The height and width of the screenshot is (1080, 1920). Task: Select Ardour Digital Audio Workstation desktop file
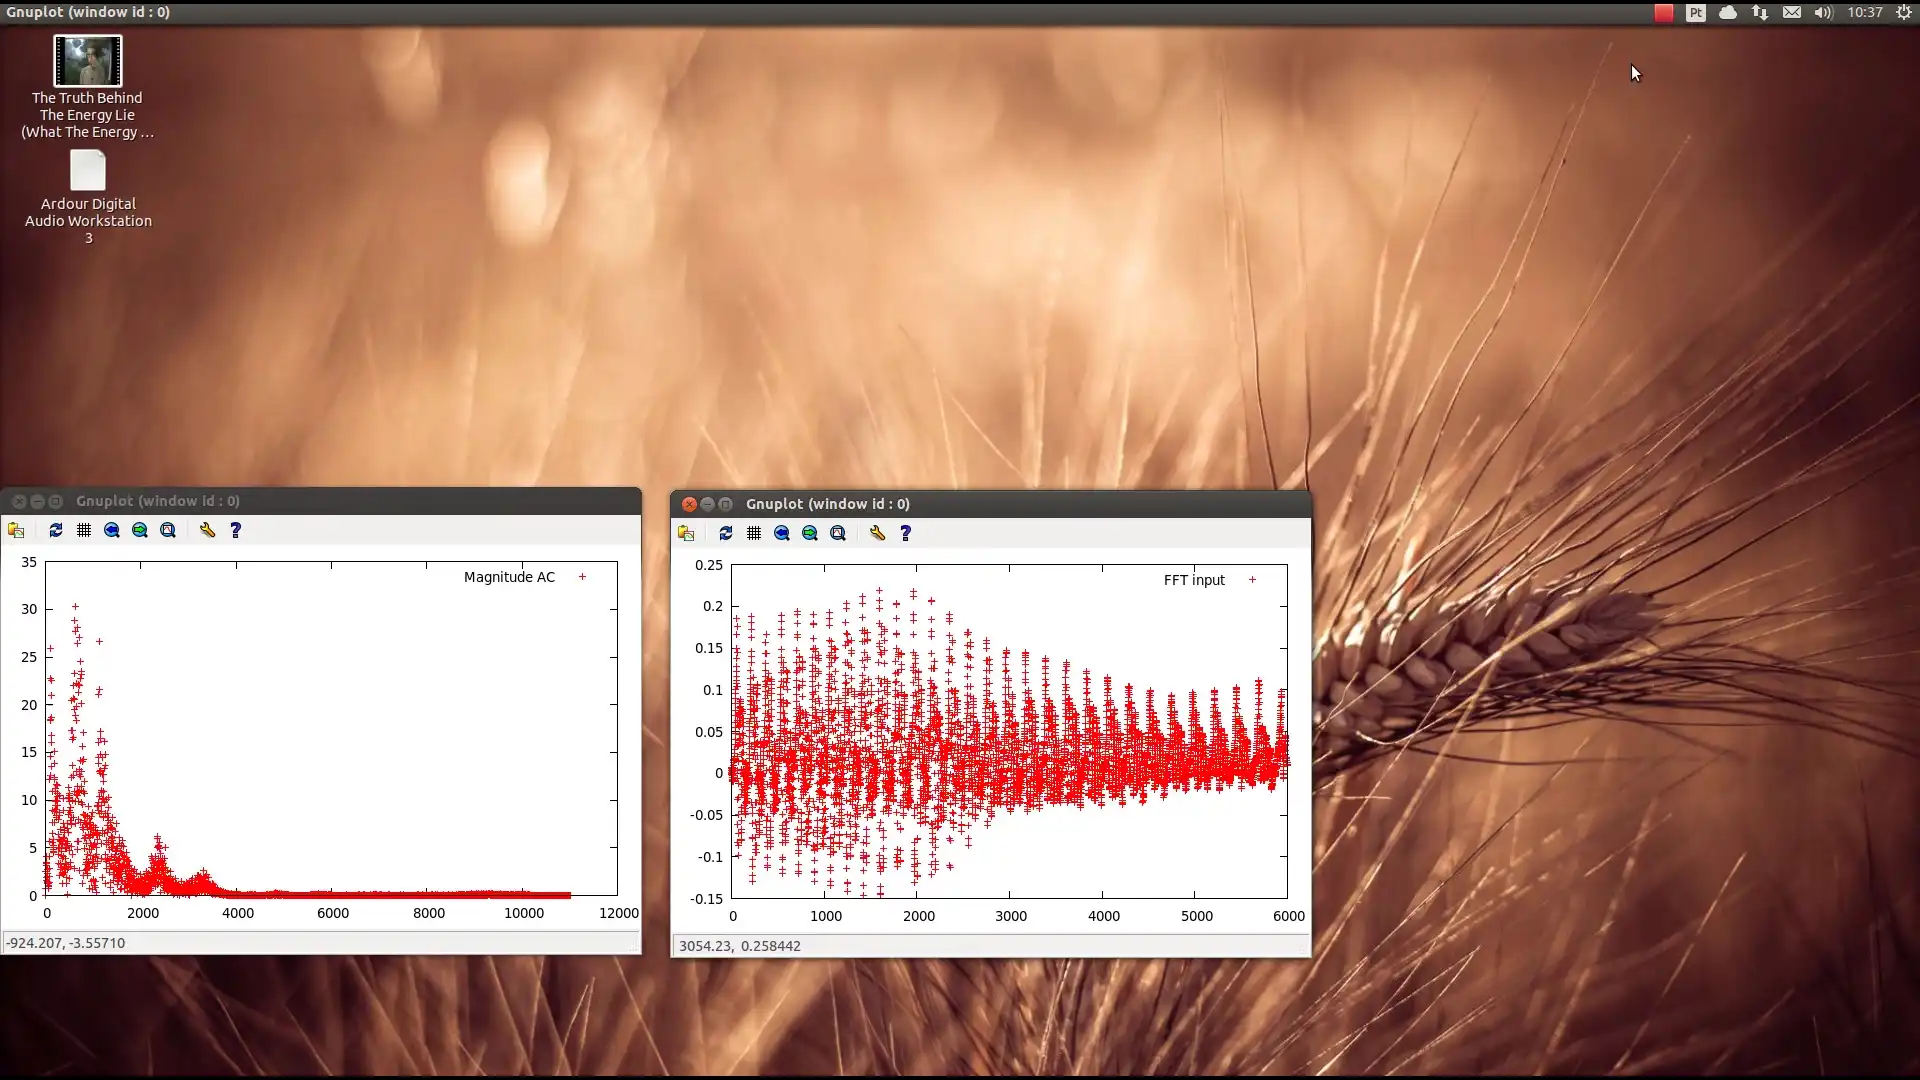(x=88, y=171)
